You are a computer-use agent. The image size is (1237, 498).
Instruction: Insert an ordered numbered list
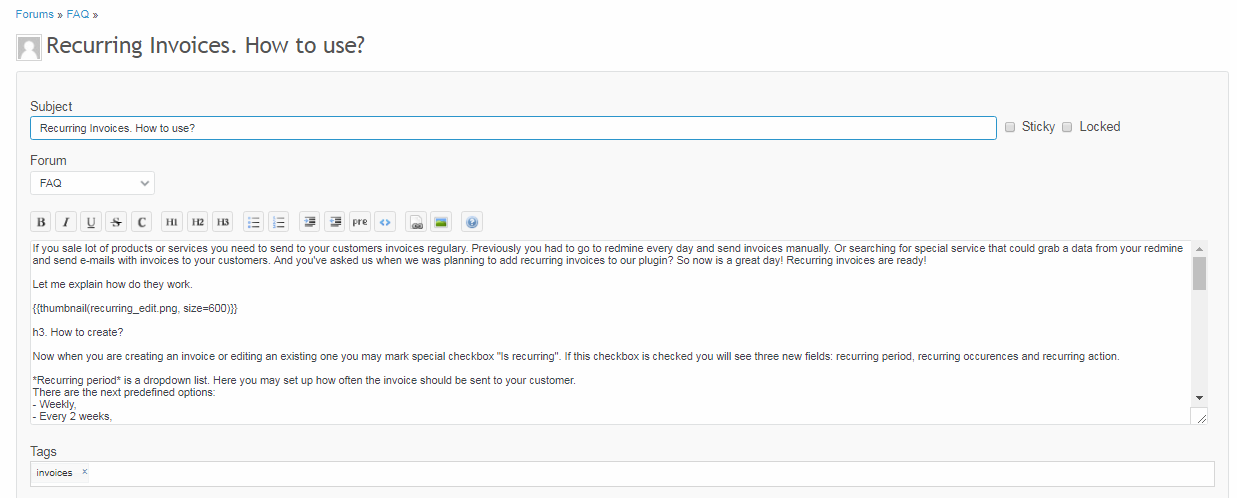click(x=279, y=222)
